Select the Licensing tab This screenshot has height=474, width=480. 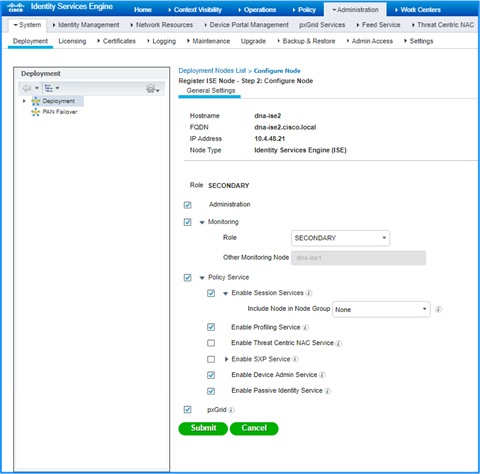click(x=72, y=41)
